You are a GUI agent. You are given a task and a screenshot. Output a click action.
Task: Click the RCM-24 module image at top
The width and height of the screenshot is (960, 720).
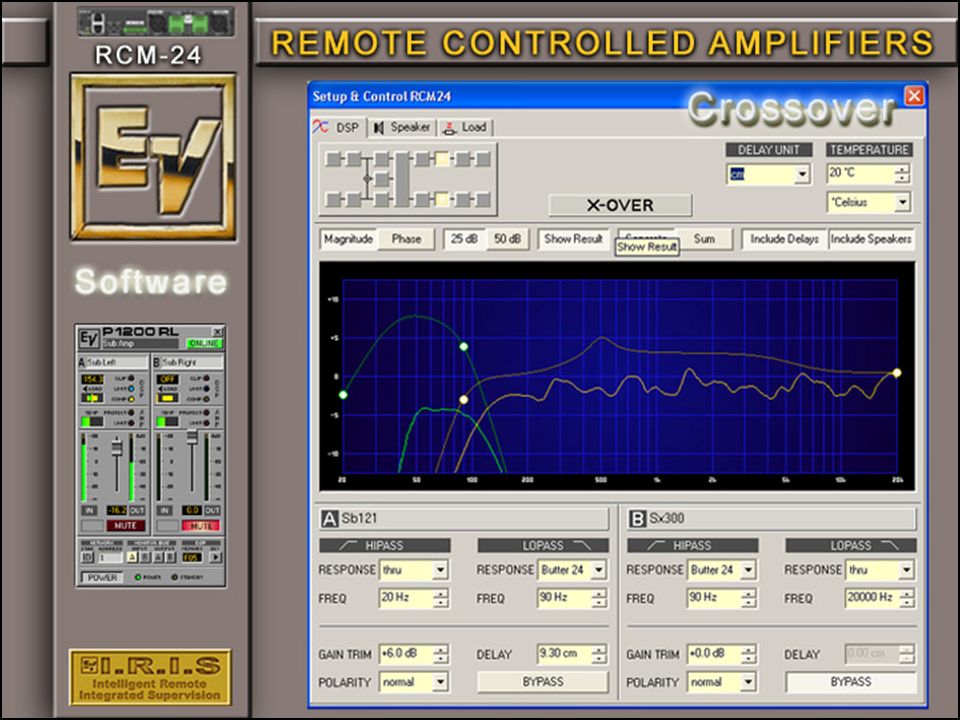pyautogui.click(x=156, y=21)
